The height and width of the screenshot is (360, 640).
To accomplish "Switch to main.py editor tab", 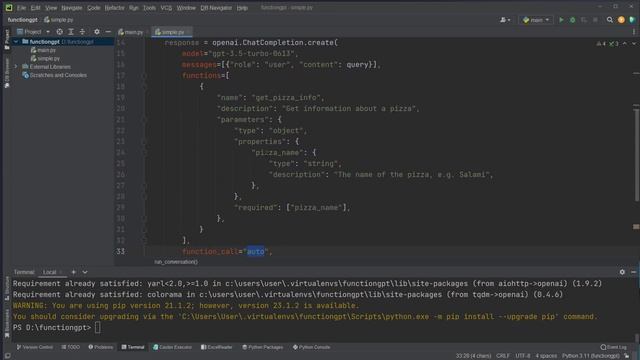I will pos(131,32).
